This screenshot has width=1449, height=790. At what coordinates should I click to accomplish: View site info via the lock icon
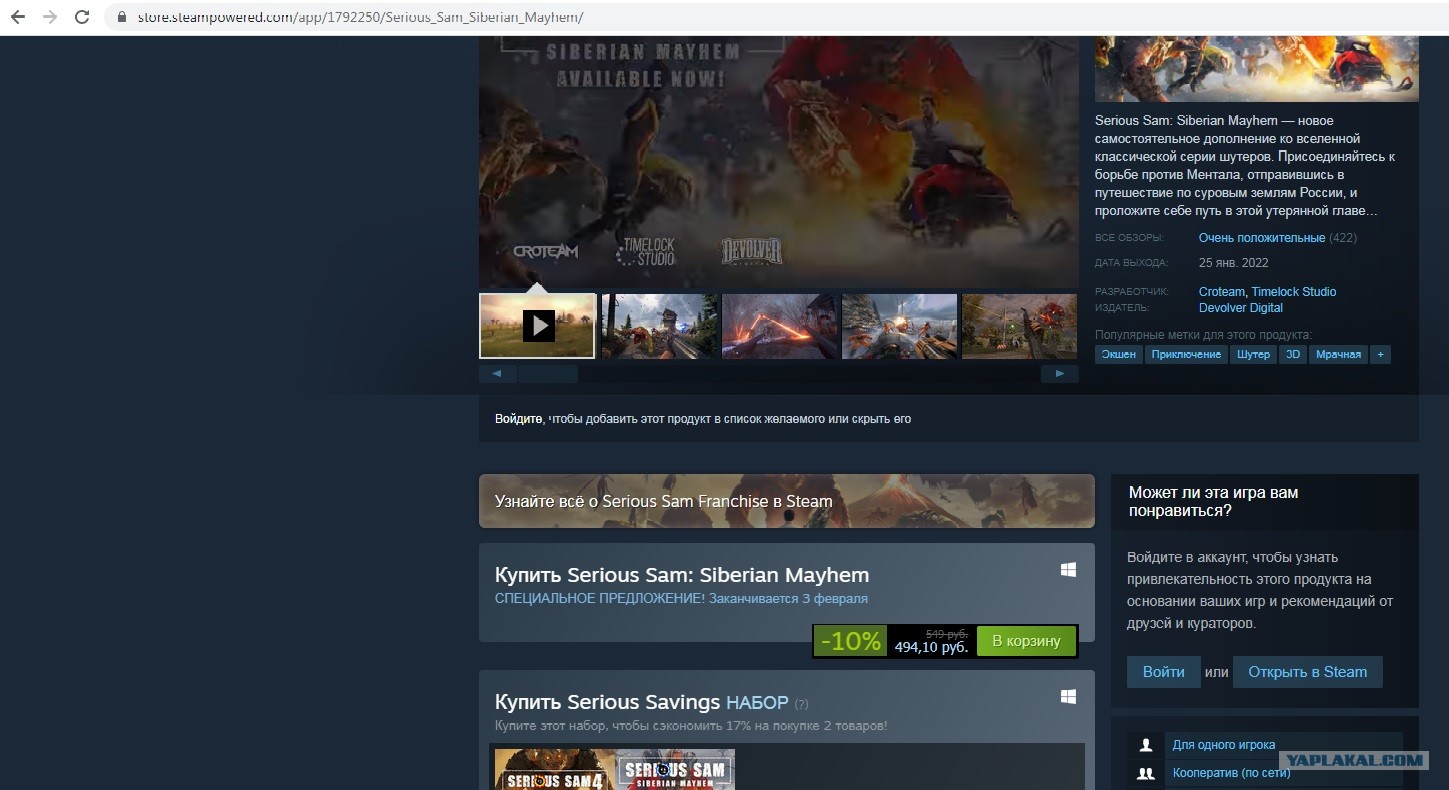coord(122,18)
